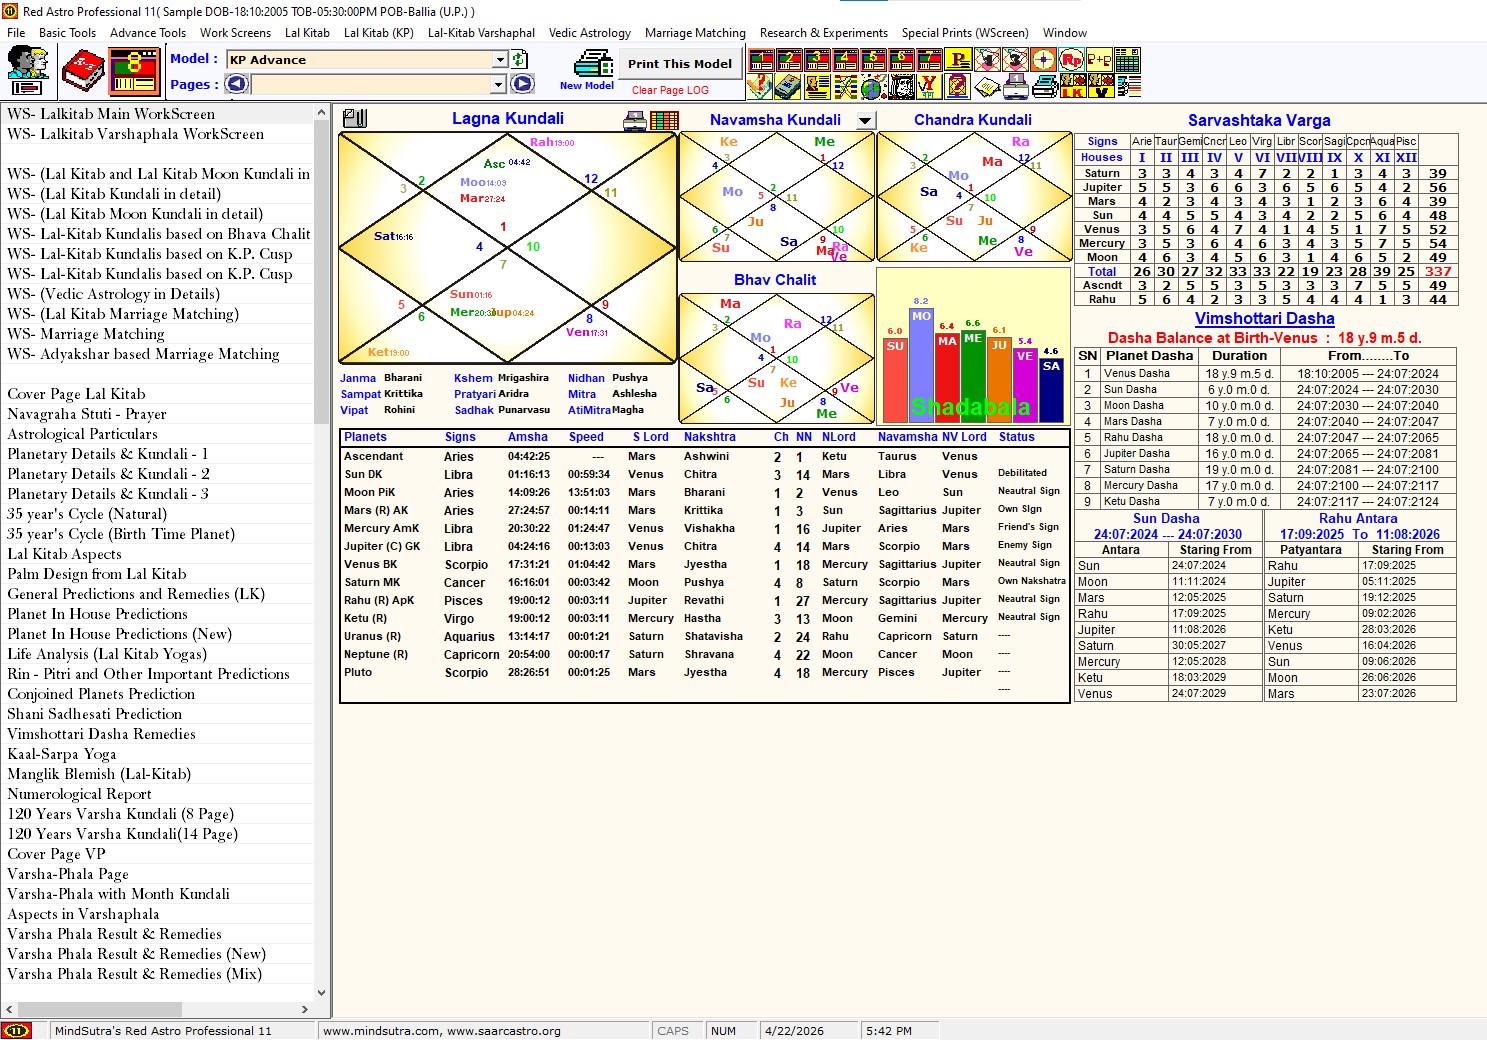Open workscreen 6 toolbar icon

[901, 60]
